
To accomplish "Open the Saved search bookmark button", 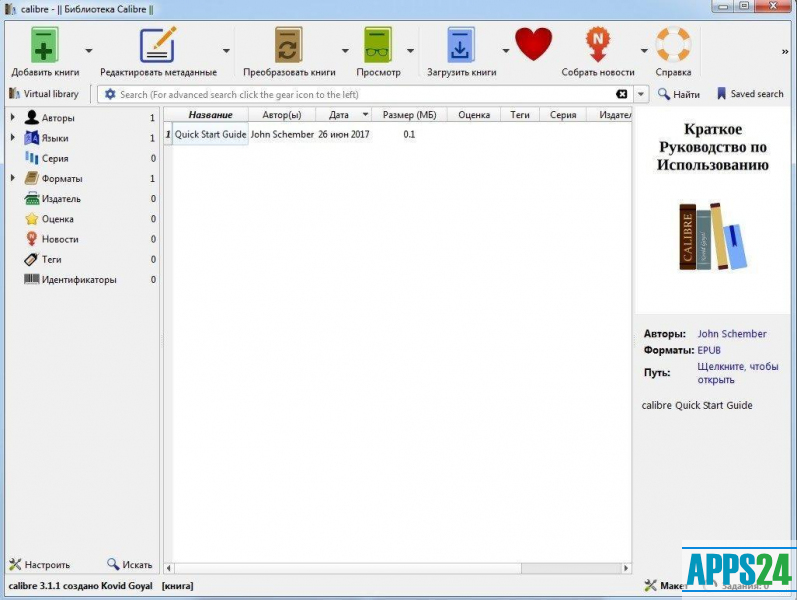I will 750,94.
